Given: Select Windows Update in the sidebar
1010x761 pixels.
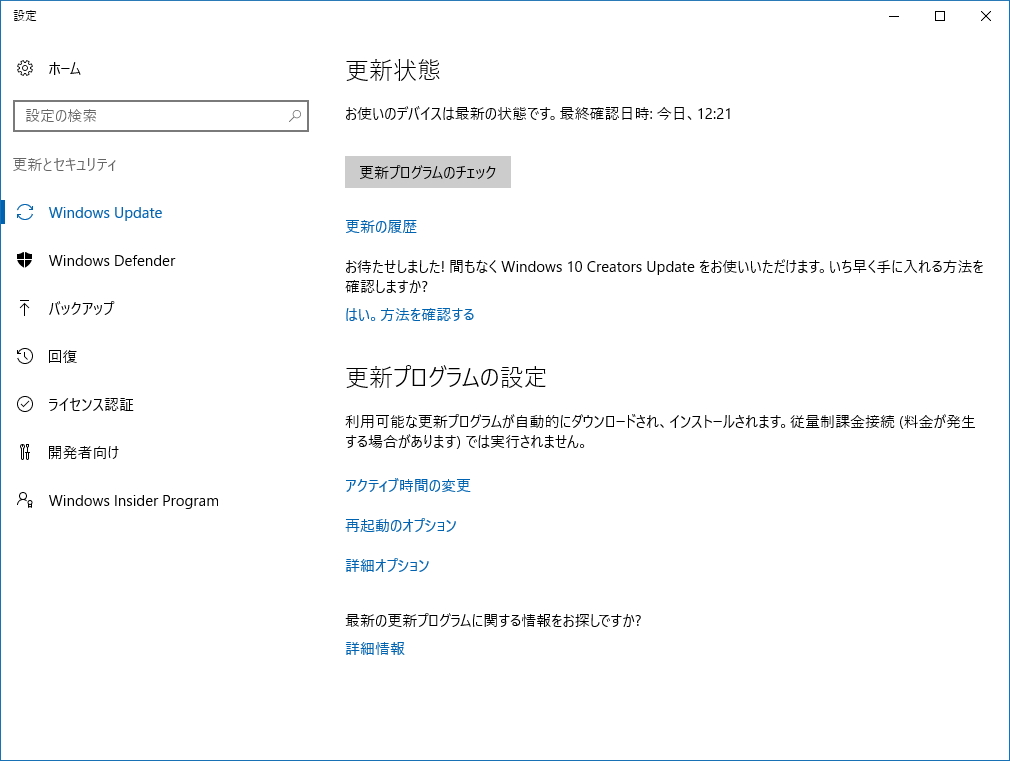Looking at the screenshot, I should tap(105, 212).
